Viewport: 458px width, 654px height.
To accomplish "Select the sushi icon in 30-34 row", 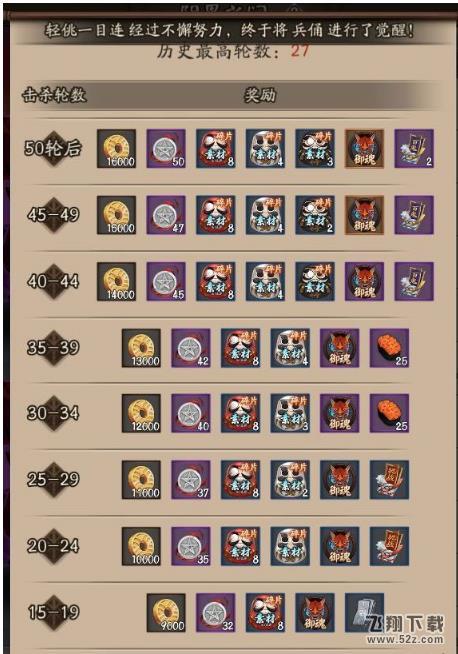I will pos(389,413).
